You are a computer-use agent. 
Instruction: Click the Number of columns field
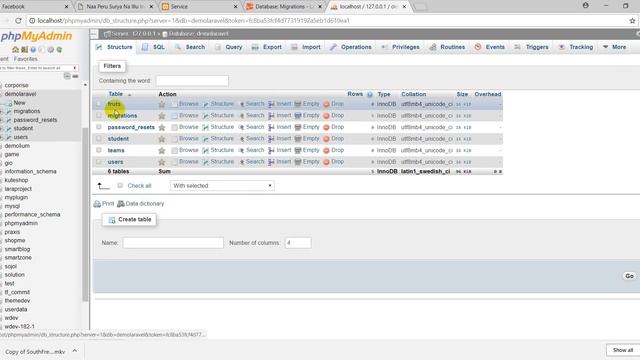(298, 243)
